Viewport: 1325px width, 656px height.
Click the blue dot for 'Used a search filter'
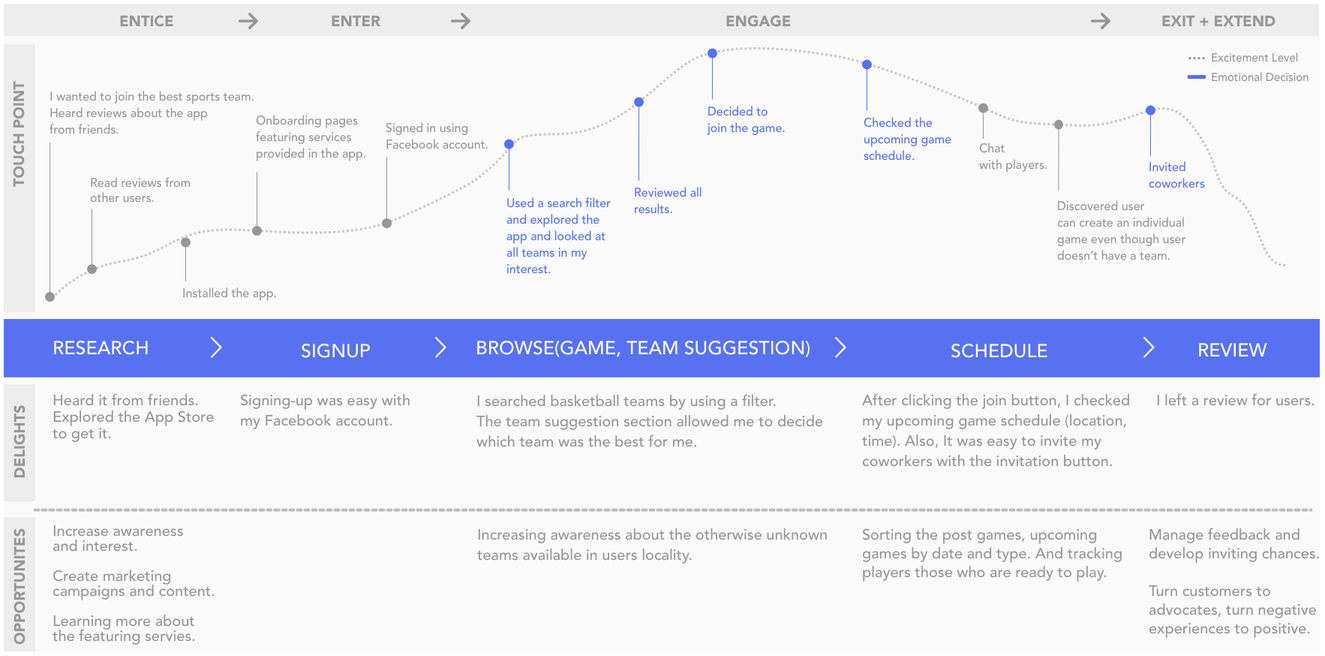point(509,145)
